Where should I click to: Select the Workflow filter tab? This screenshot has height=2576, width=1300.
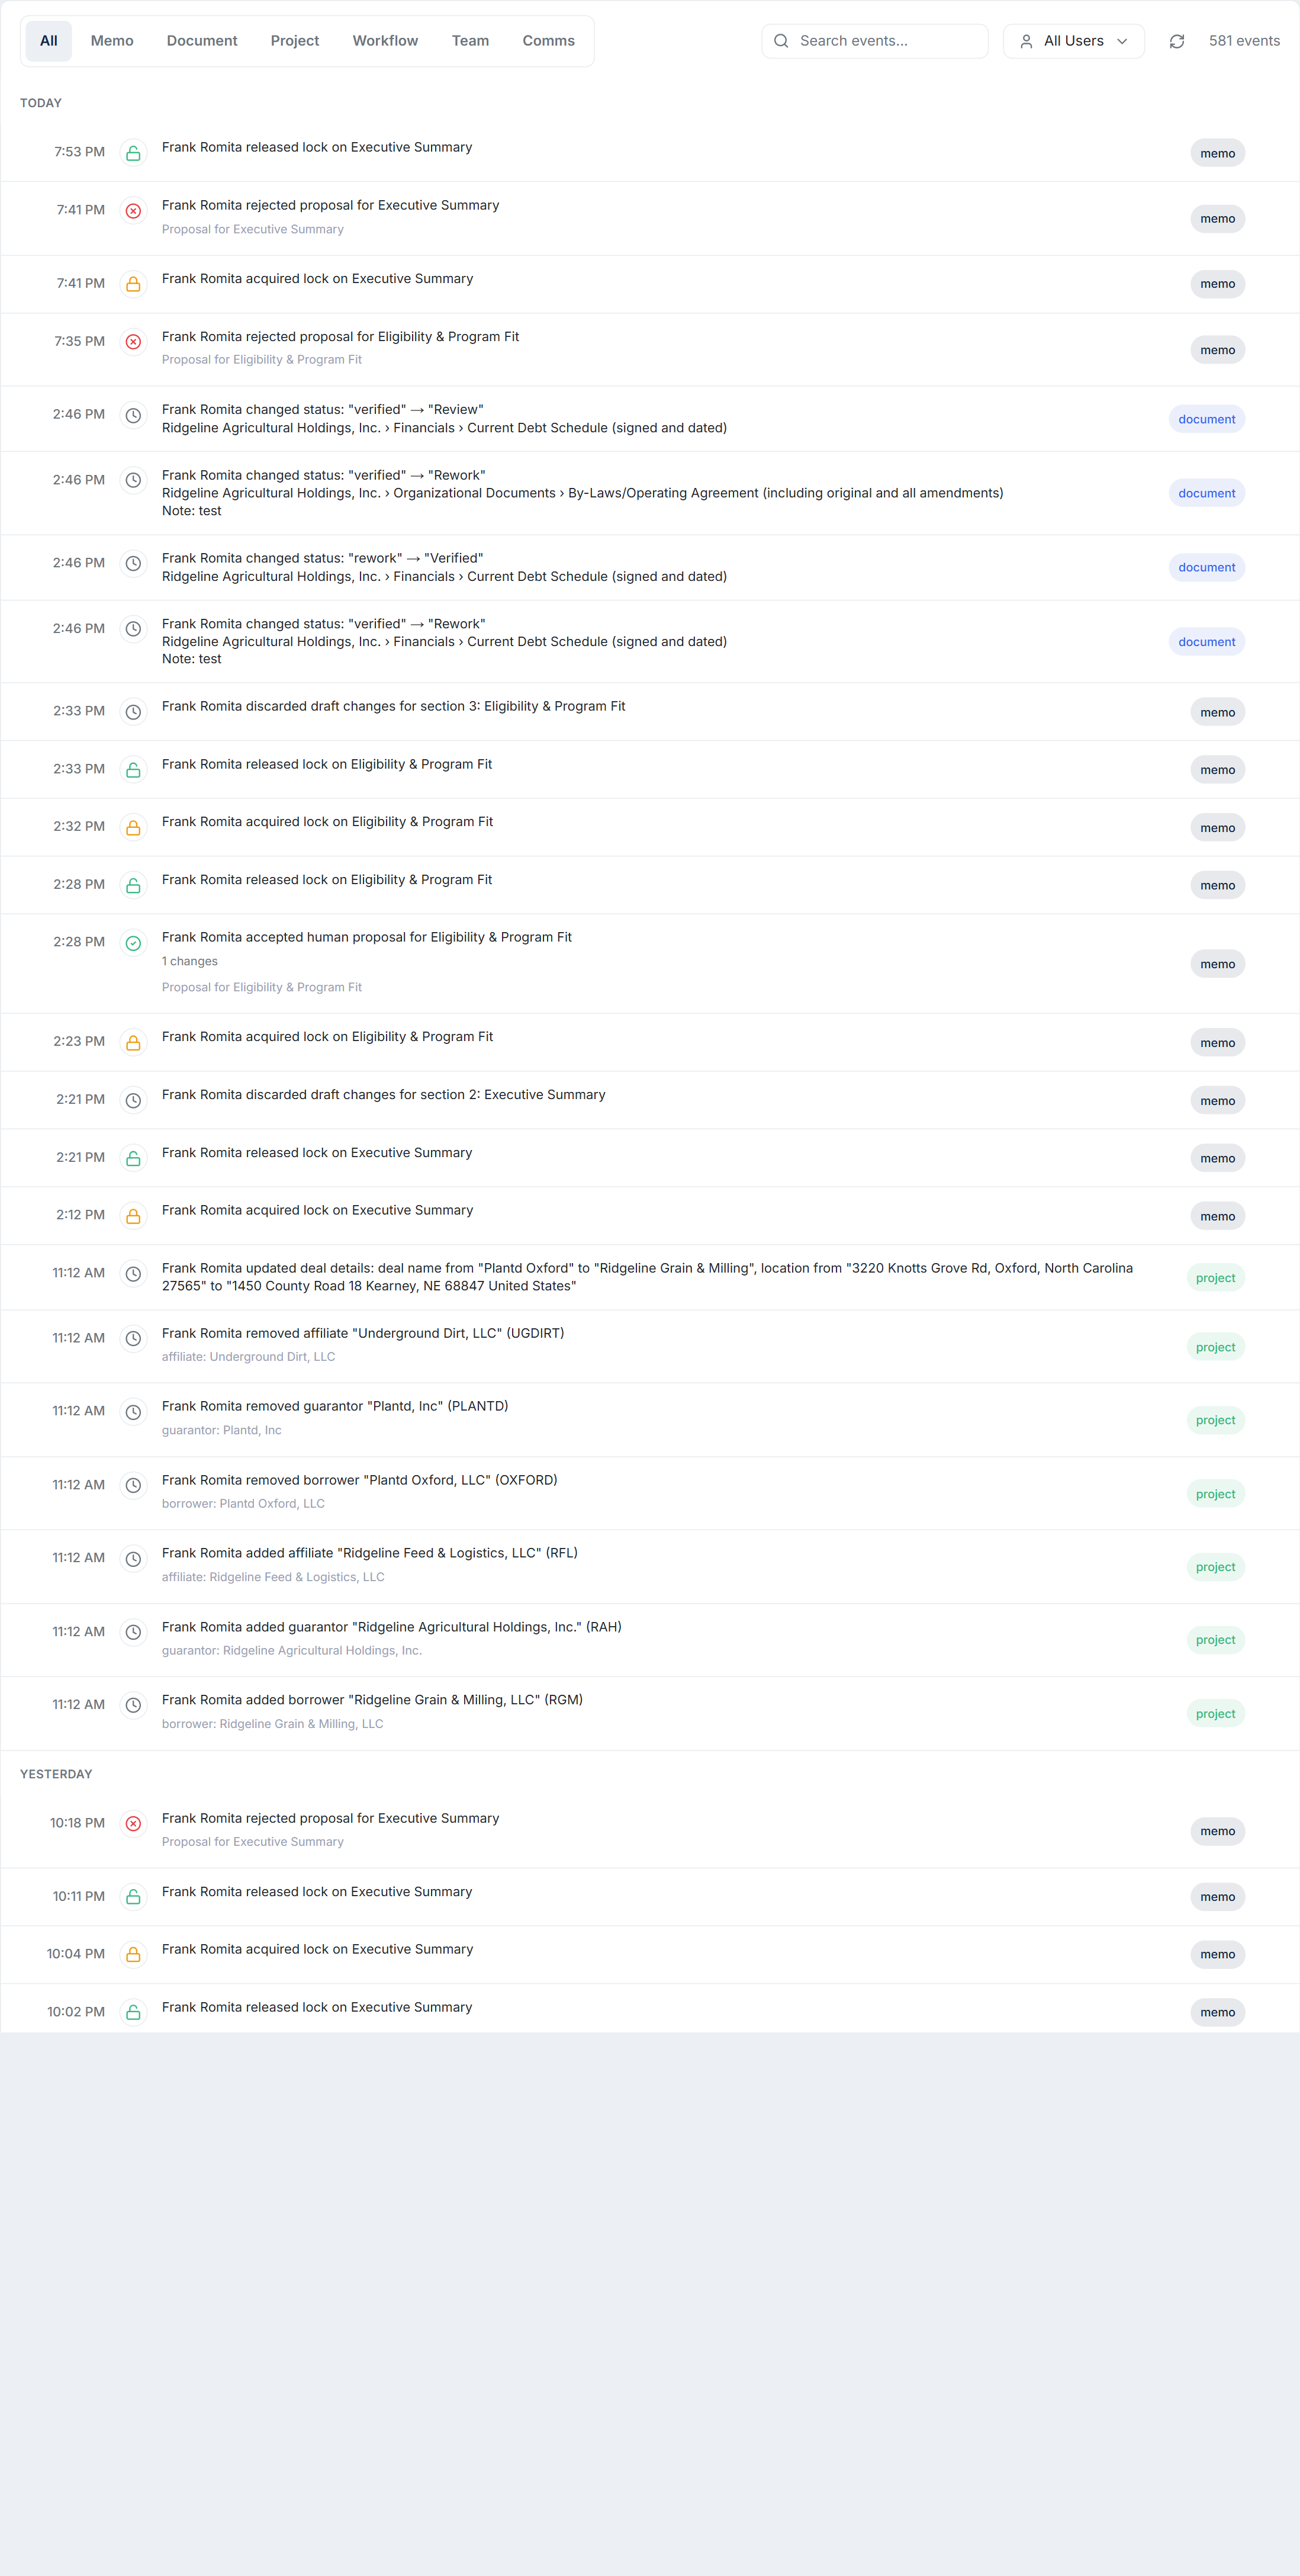click(x=385, y=41)
